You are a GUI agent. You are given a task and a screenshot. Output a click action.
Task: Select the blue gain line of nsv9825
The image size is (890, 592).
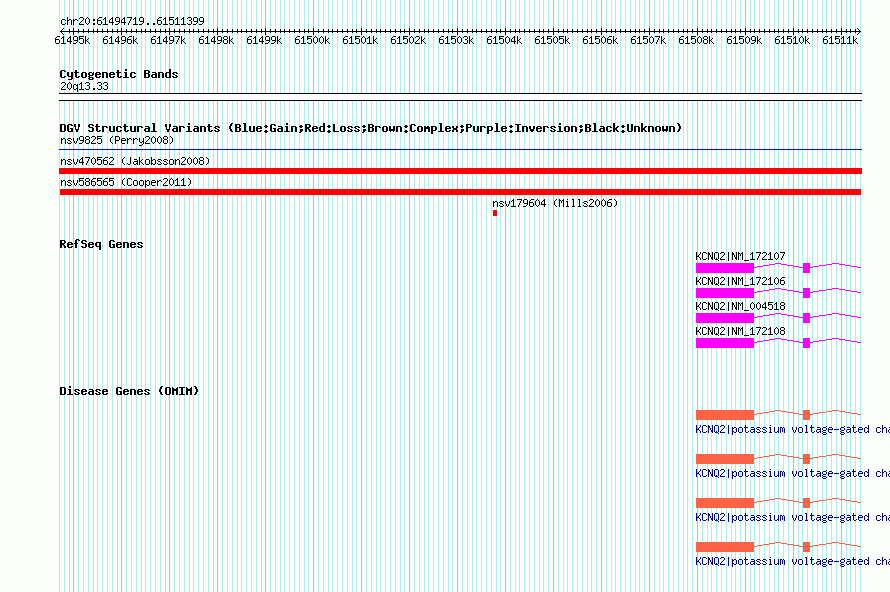(x=460, y=150)
